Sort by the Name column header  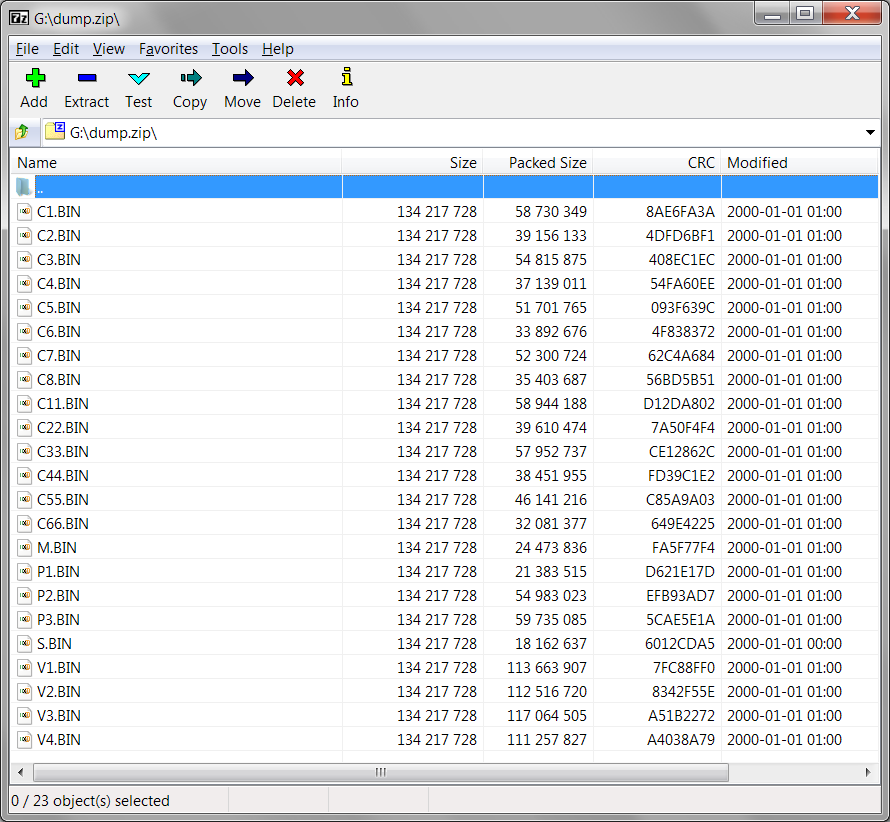(x=176, y=163)
